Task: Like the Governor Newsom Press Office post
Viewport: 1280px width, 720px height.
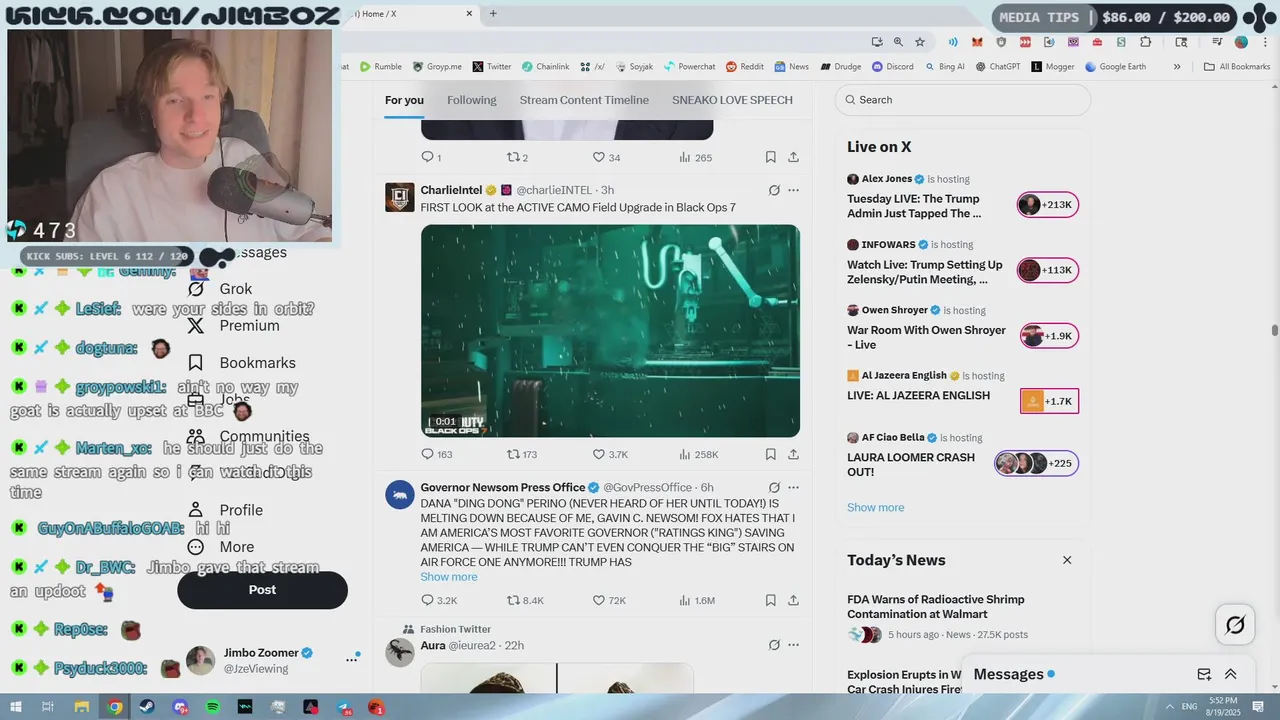Action: pos(609,601)
